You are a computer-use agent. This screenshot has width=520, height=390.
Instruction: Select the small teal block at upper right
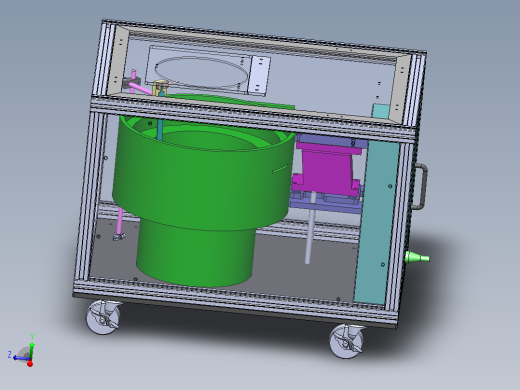pos(380,111)
